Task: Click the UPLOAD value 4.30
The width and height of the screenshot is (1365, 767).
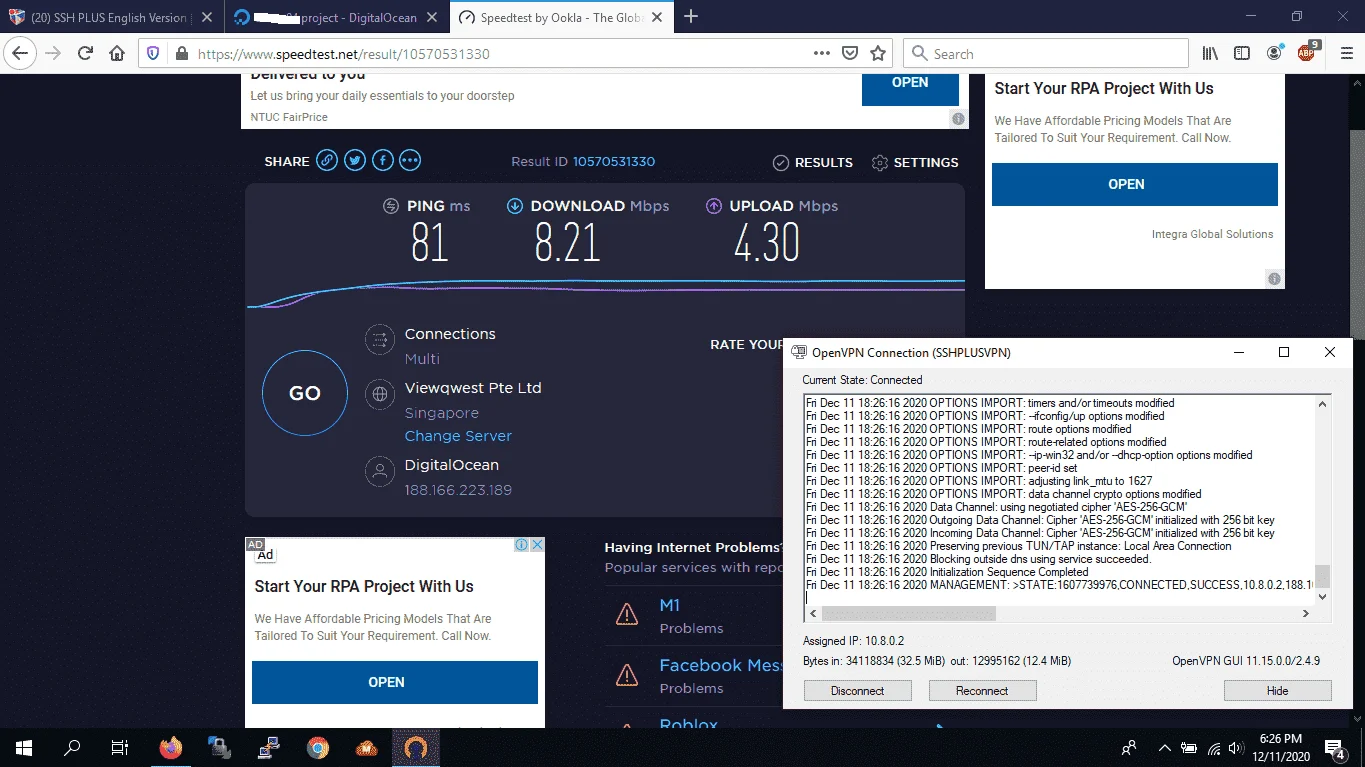Action: coord(767,243)
